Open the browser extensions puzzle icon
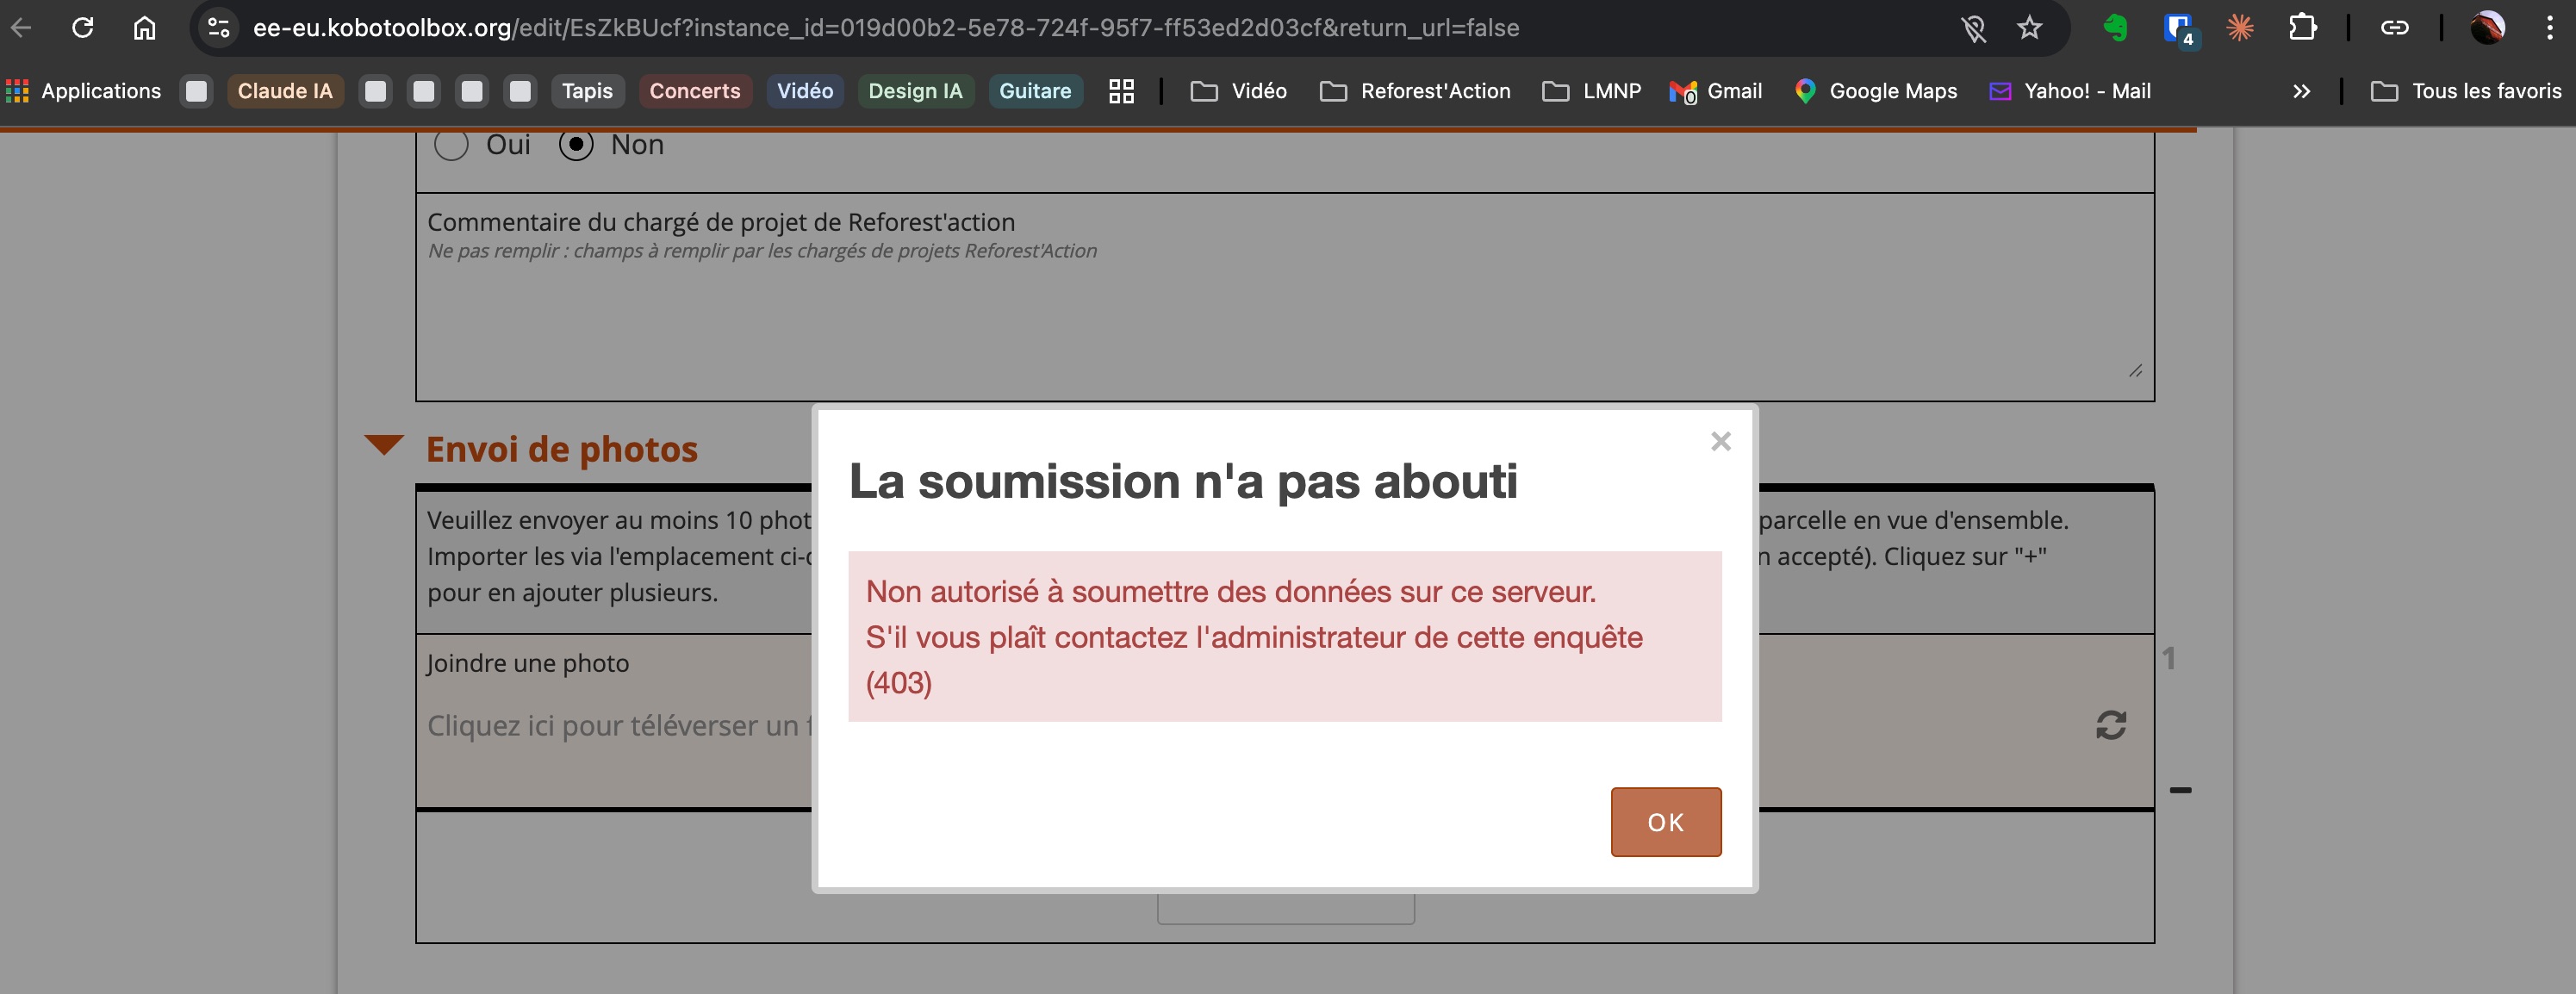Image resolution: width=2576 pixels, height=994 pixels. click(x=2302, y=28)
